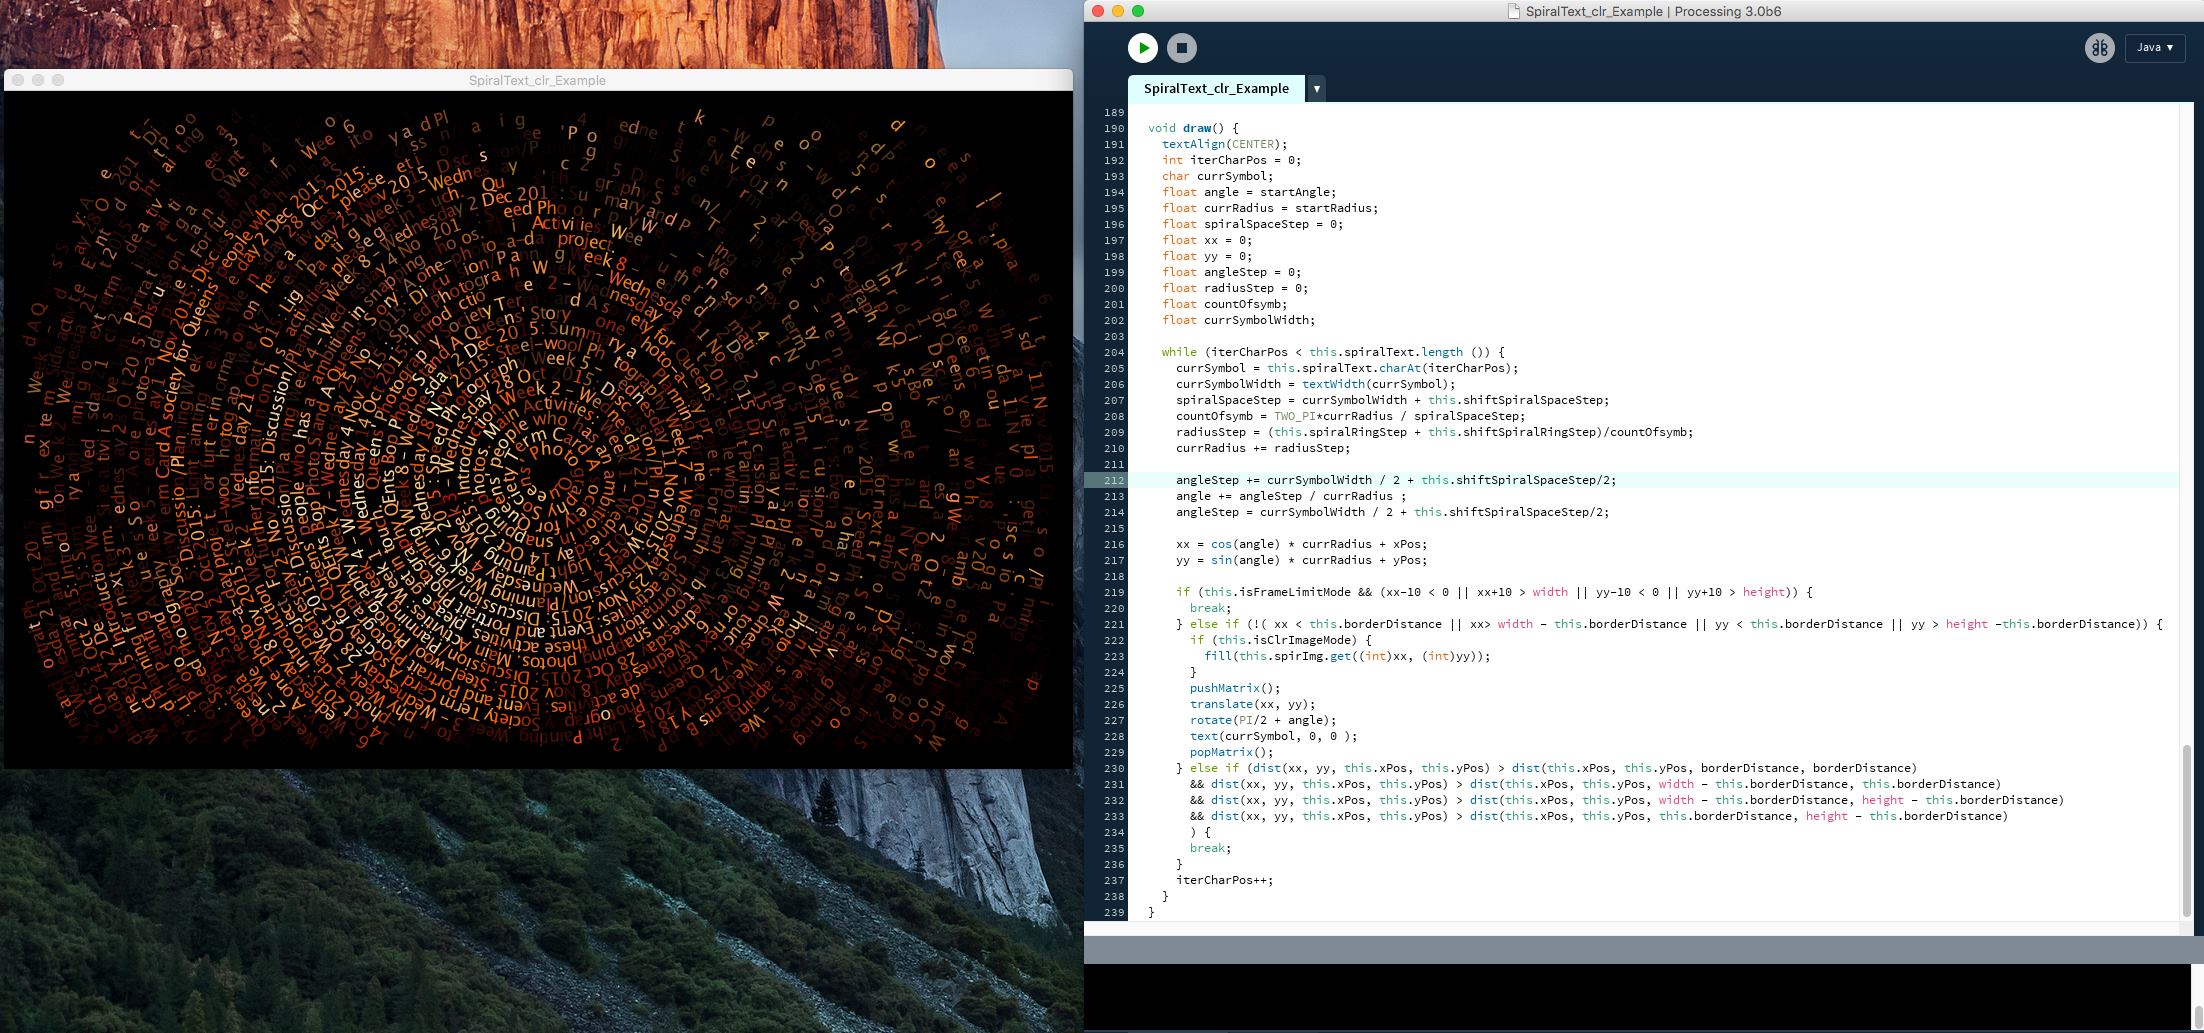Close the Processing editor window

pos(1098,11)
